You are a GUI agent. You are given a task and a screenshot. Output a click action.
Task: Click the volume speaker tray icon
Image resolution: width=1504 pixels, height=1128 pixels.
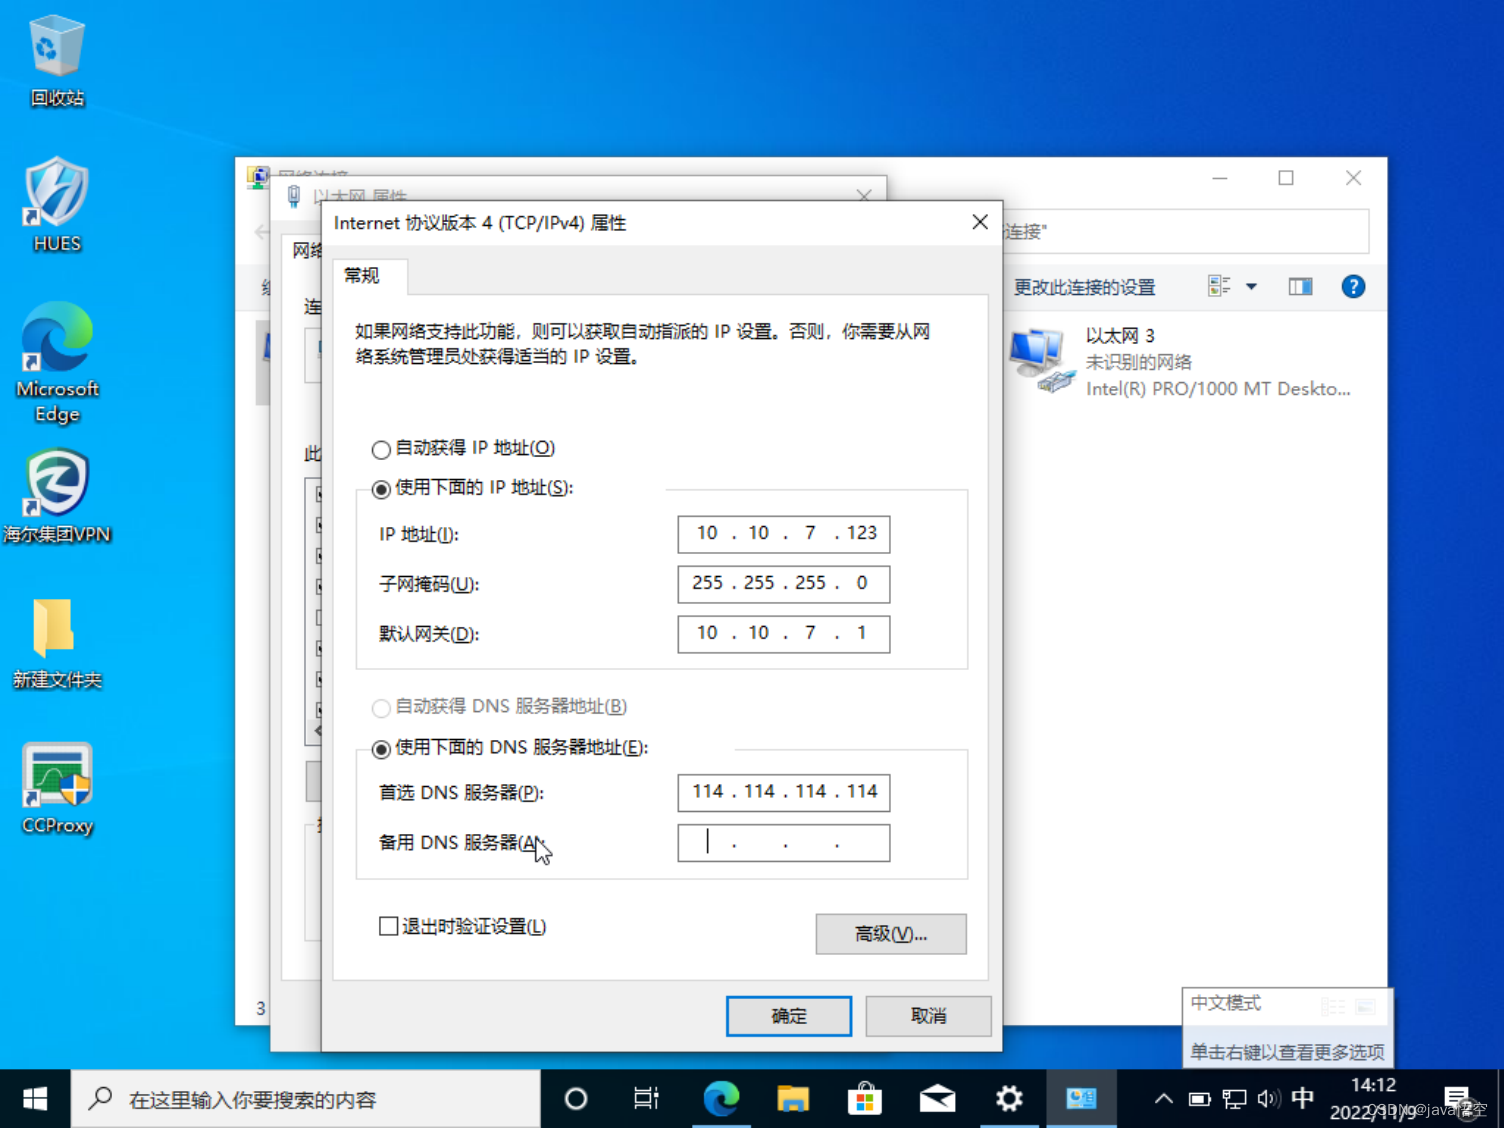coord(1269,1099)
